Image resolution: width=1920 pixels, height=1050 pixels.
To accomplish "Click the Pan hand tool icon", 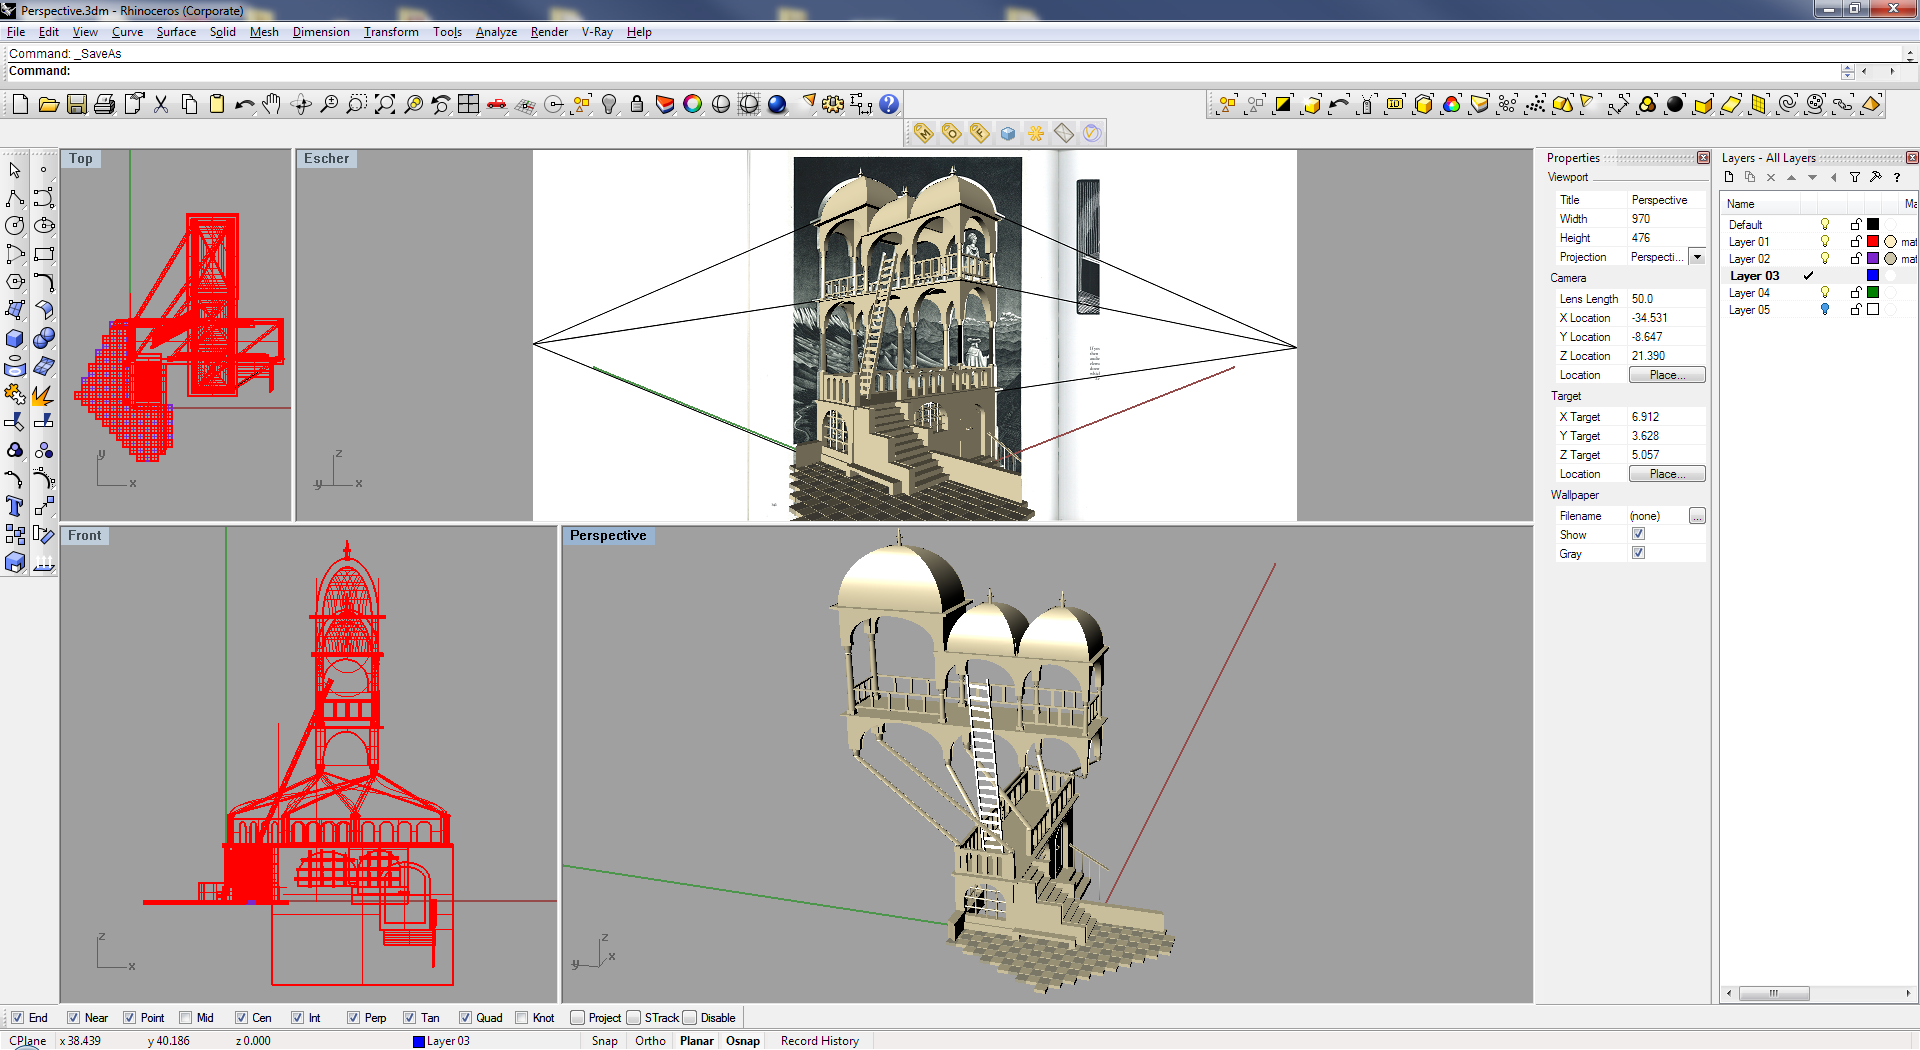I will (x=272, y=104).
